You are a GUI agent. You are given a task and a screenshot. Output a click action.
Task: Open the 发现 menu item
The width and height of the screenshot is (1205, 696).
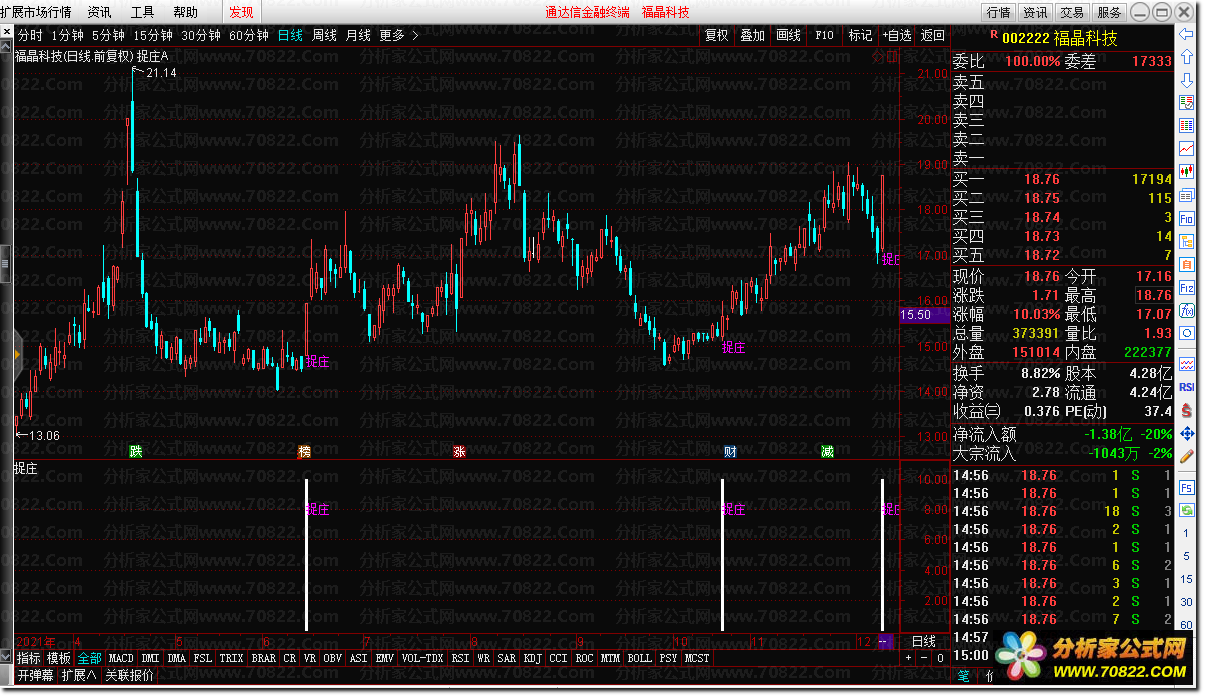[x=241, y=12]
